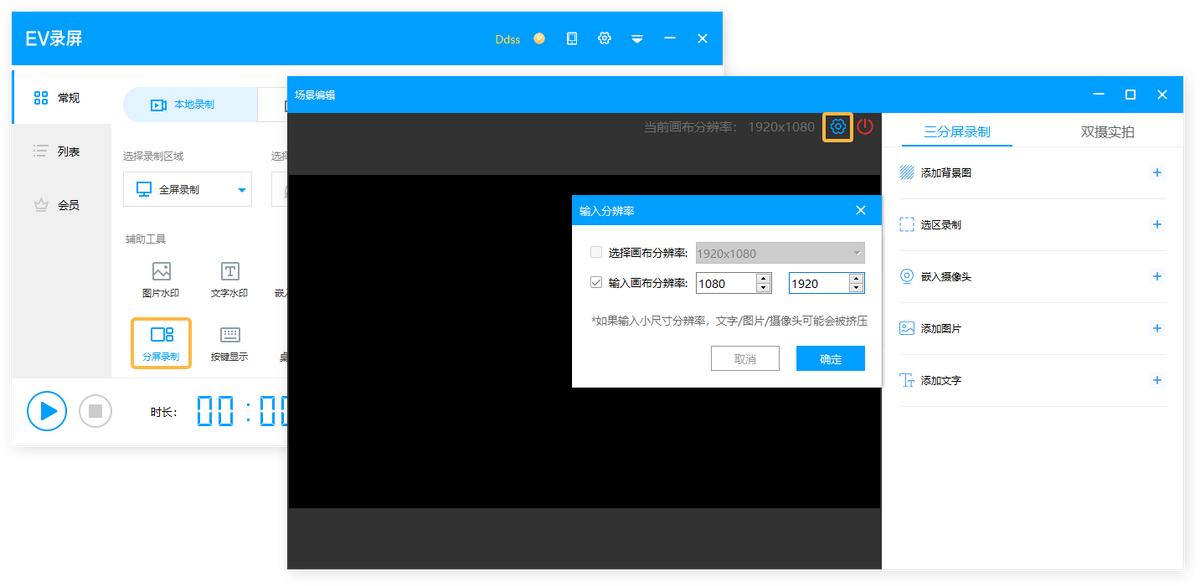Click the mobile device icon in title bar
The width and height of the screenshot is (1200, 586).
point(571,38)
